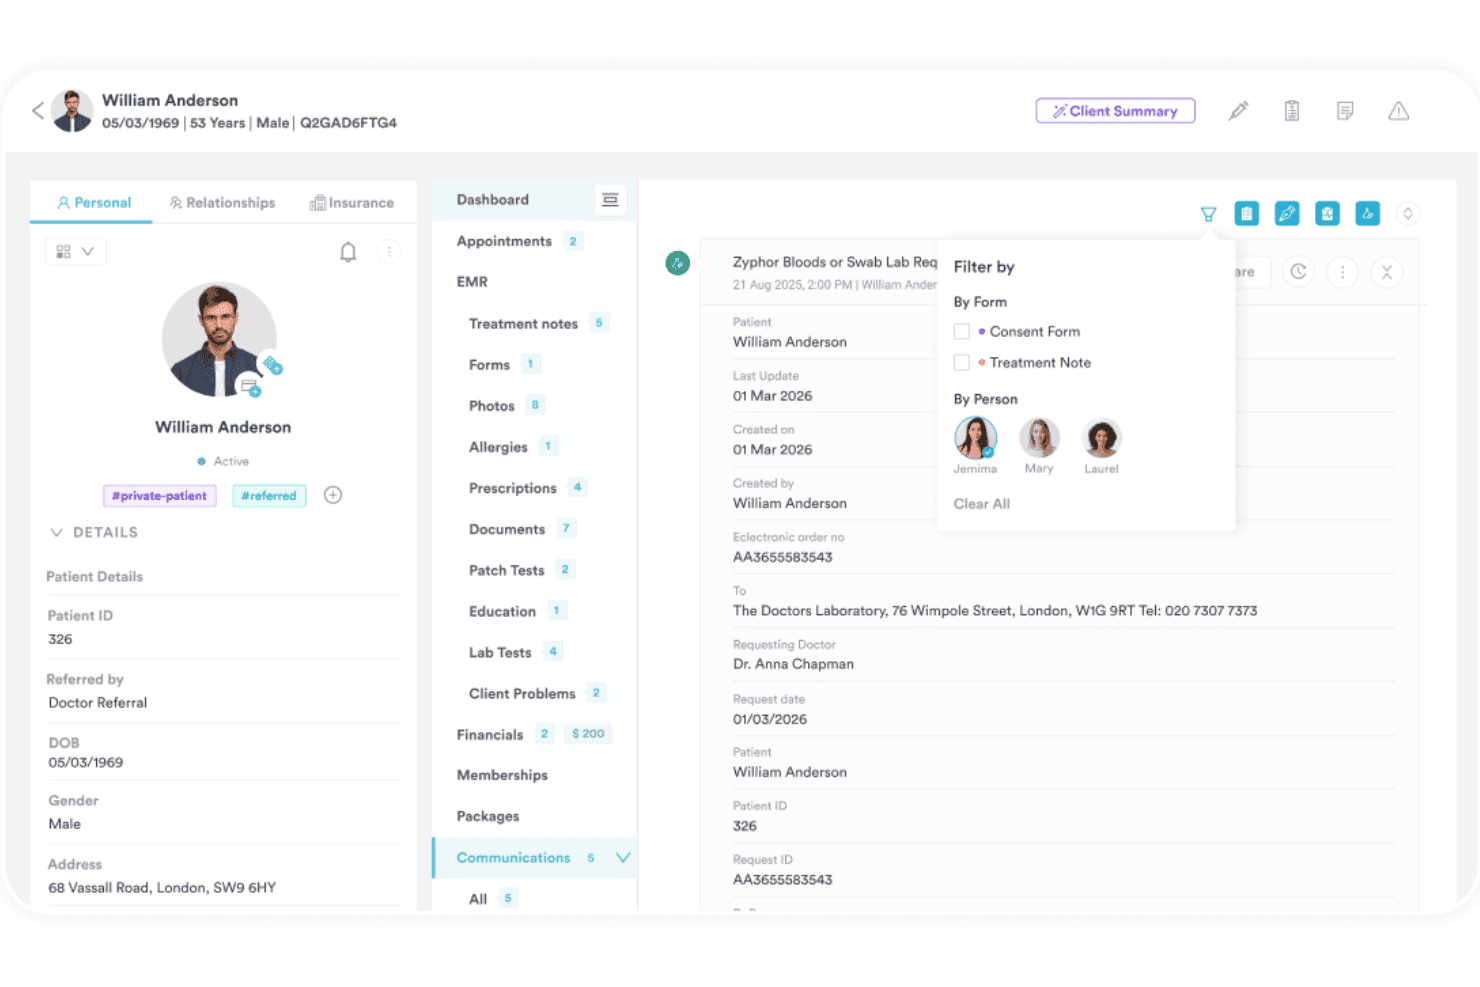This screenshot has width=1480, height=987.
Task: Open the clipboard icon in top header
Action: pos(1292,111)
